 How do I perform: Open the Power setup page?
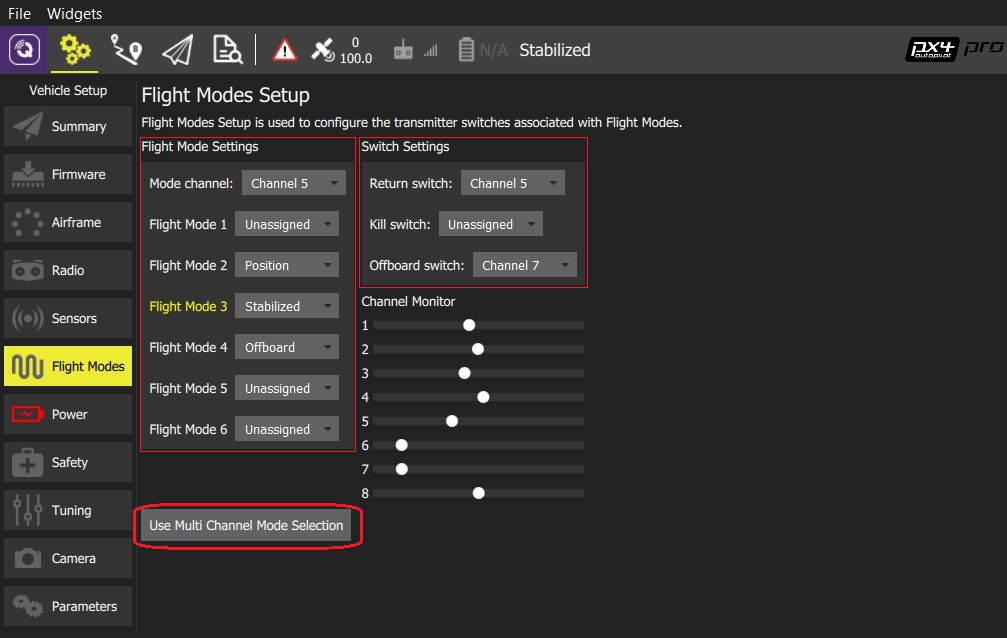68,414
